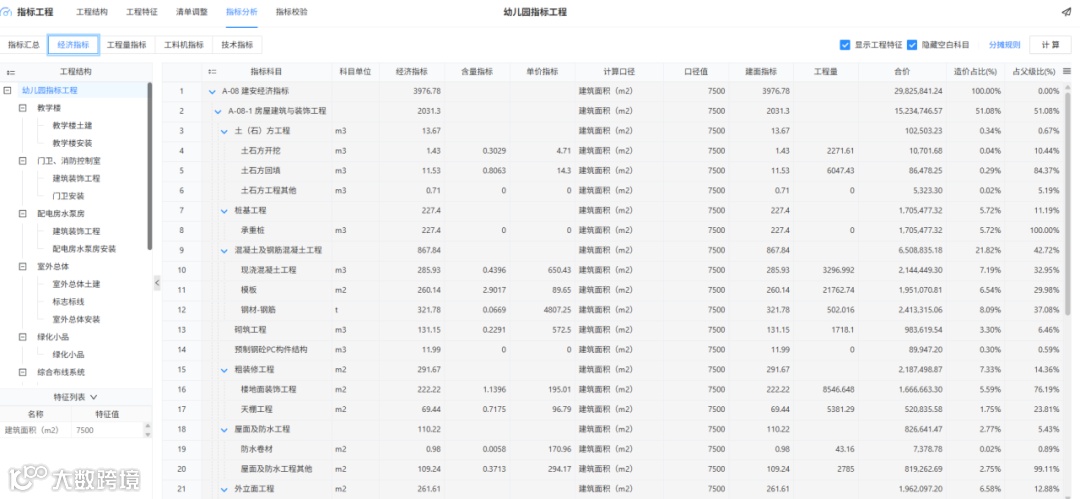Toggle the 显示工程特征 checkbox

click(x=845, y=45)
